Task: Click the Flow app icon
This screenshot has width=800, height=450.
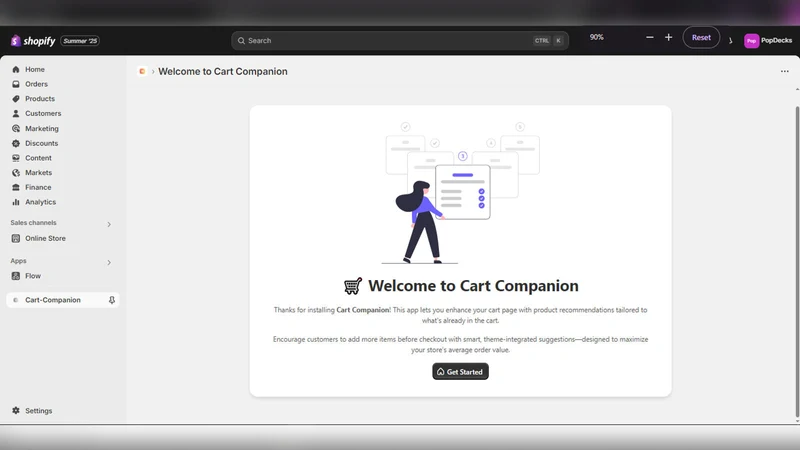Action: (x=16, y=276)
